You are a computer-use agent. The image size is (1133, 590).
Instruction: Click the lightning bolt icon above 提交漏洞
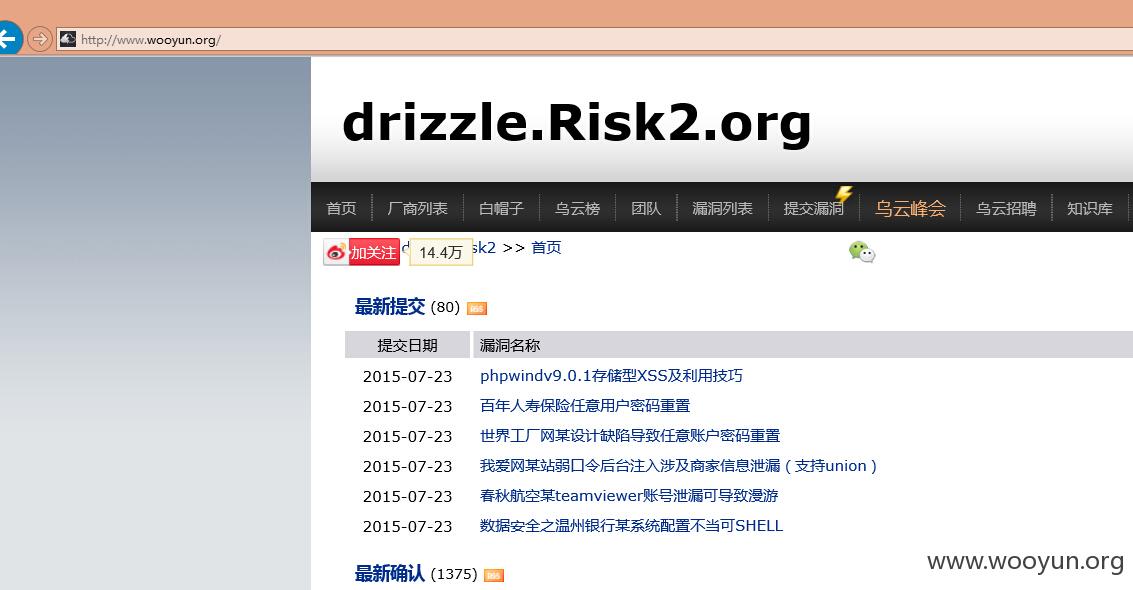pyautogui.click(x=844, y=194)
